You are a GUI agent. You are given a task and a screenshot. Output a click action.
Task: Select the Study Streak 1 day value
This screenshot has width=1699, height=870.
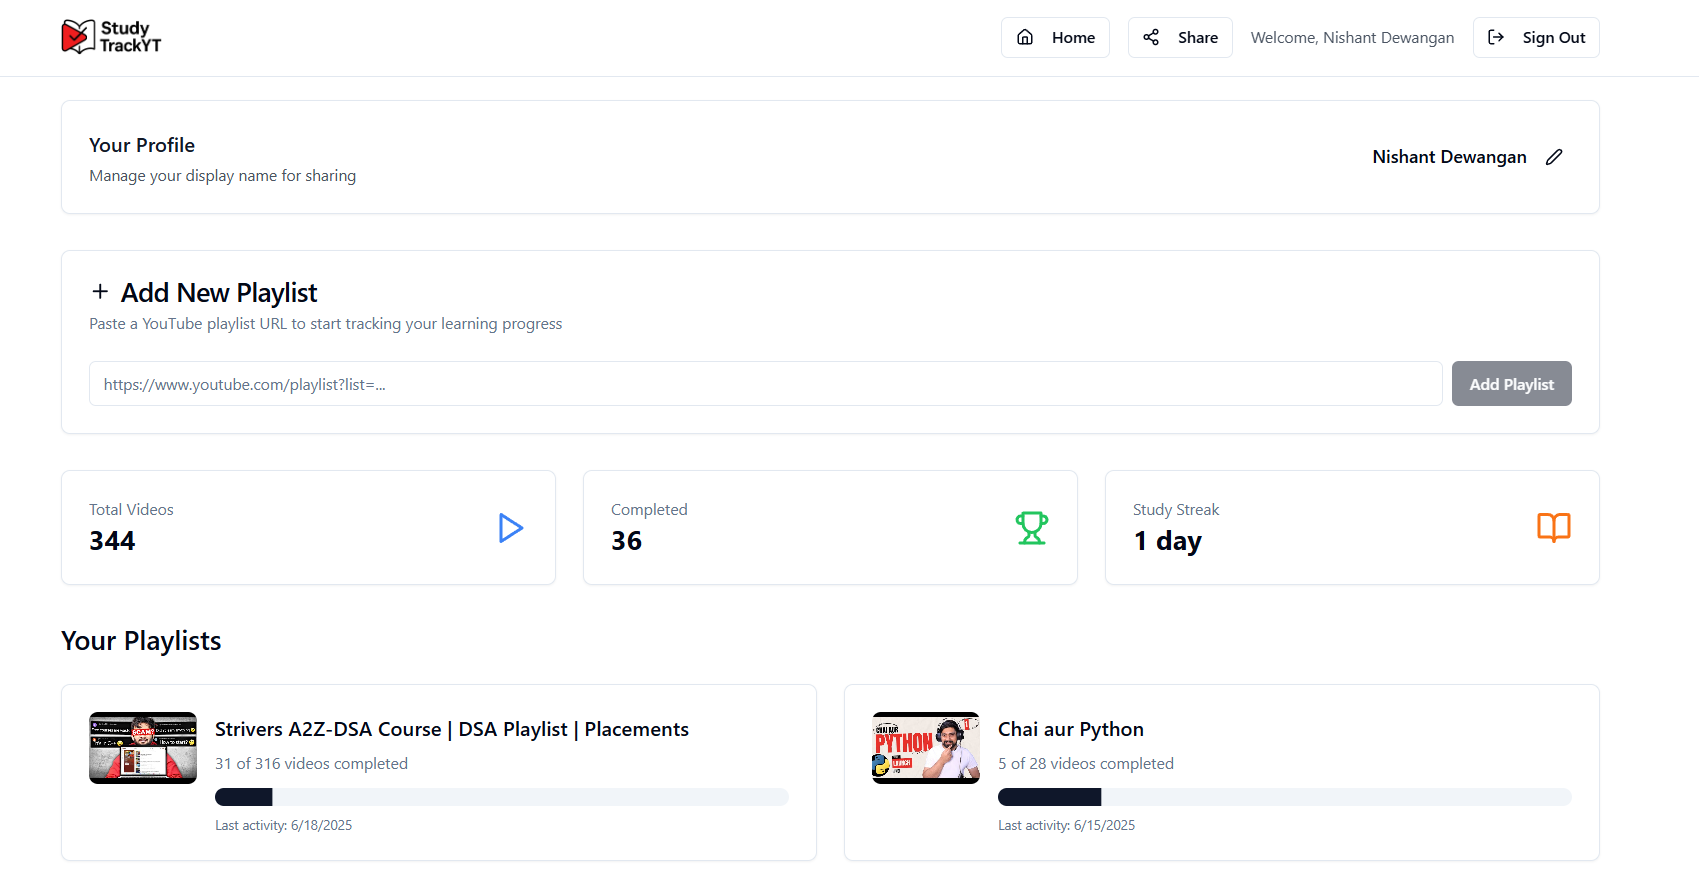[x=1167, y=541]
